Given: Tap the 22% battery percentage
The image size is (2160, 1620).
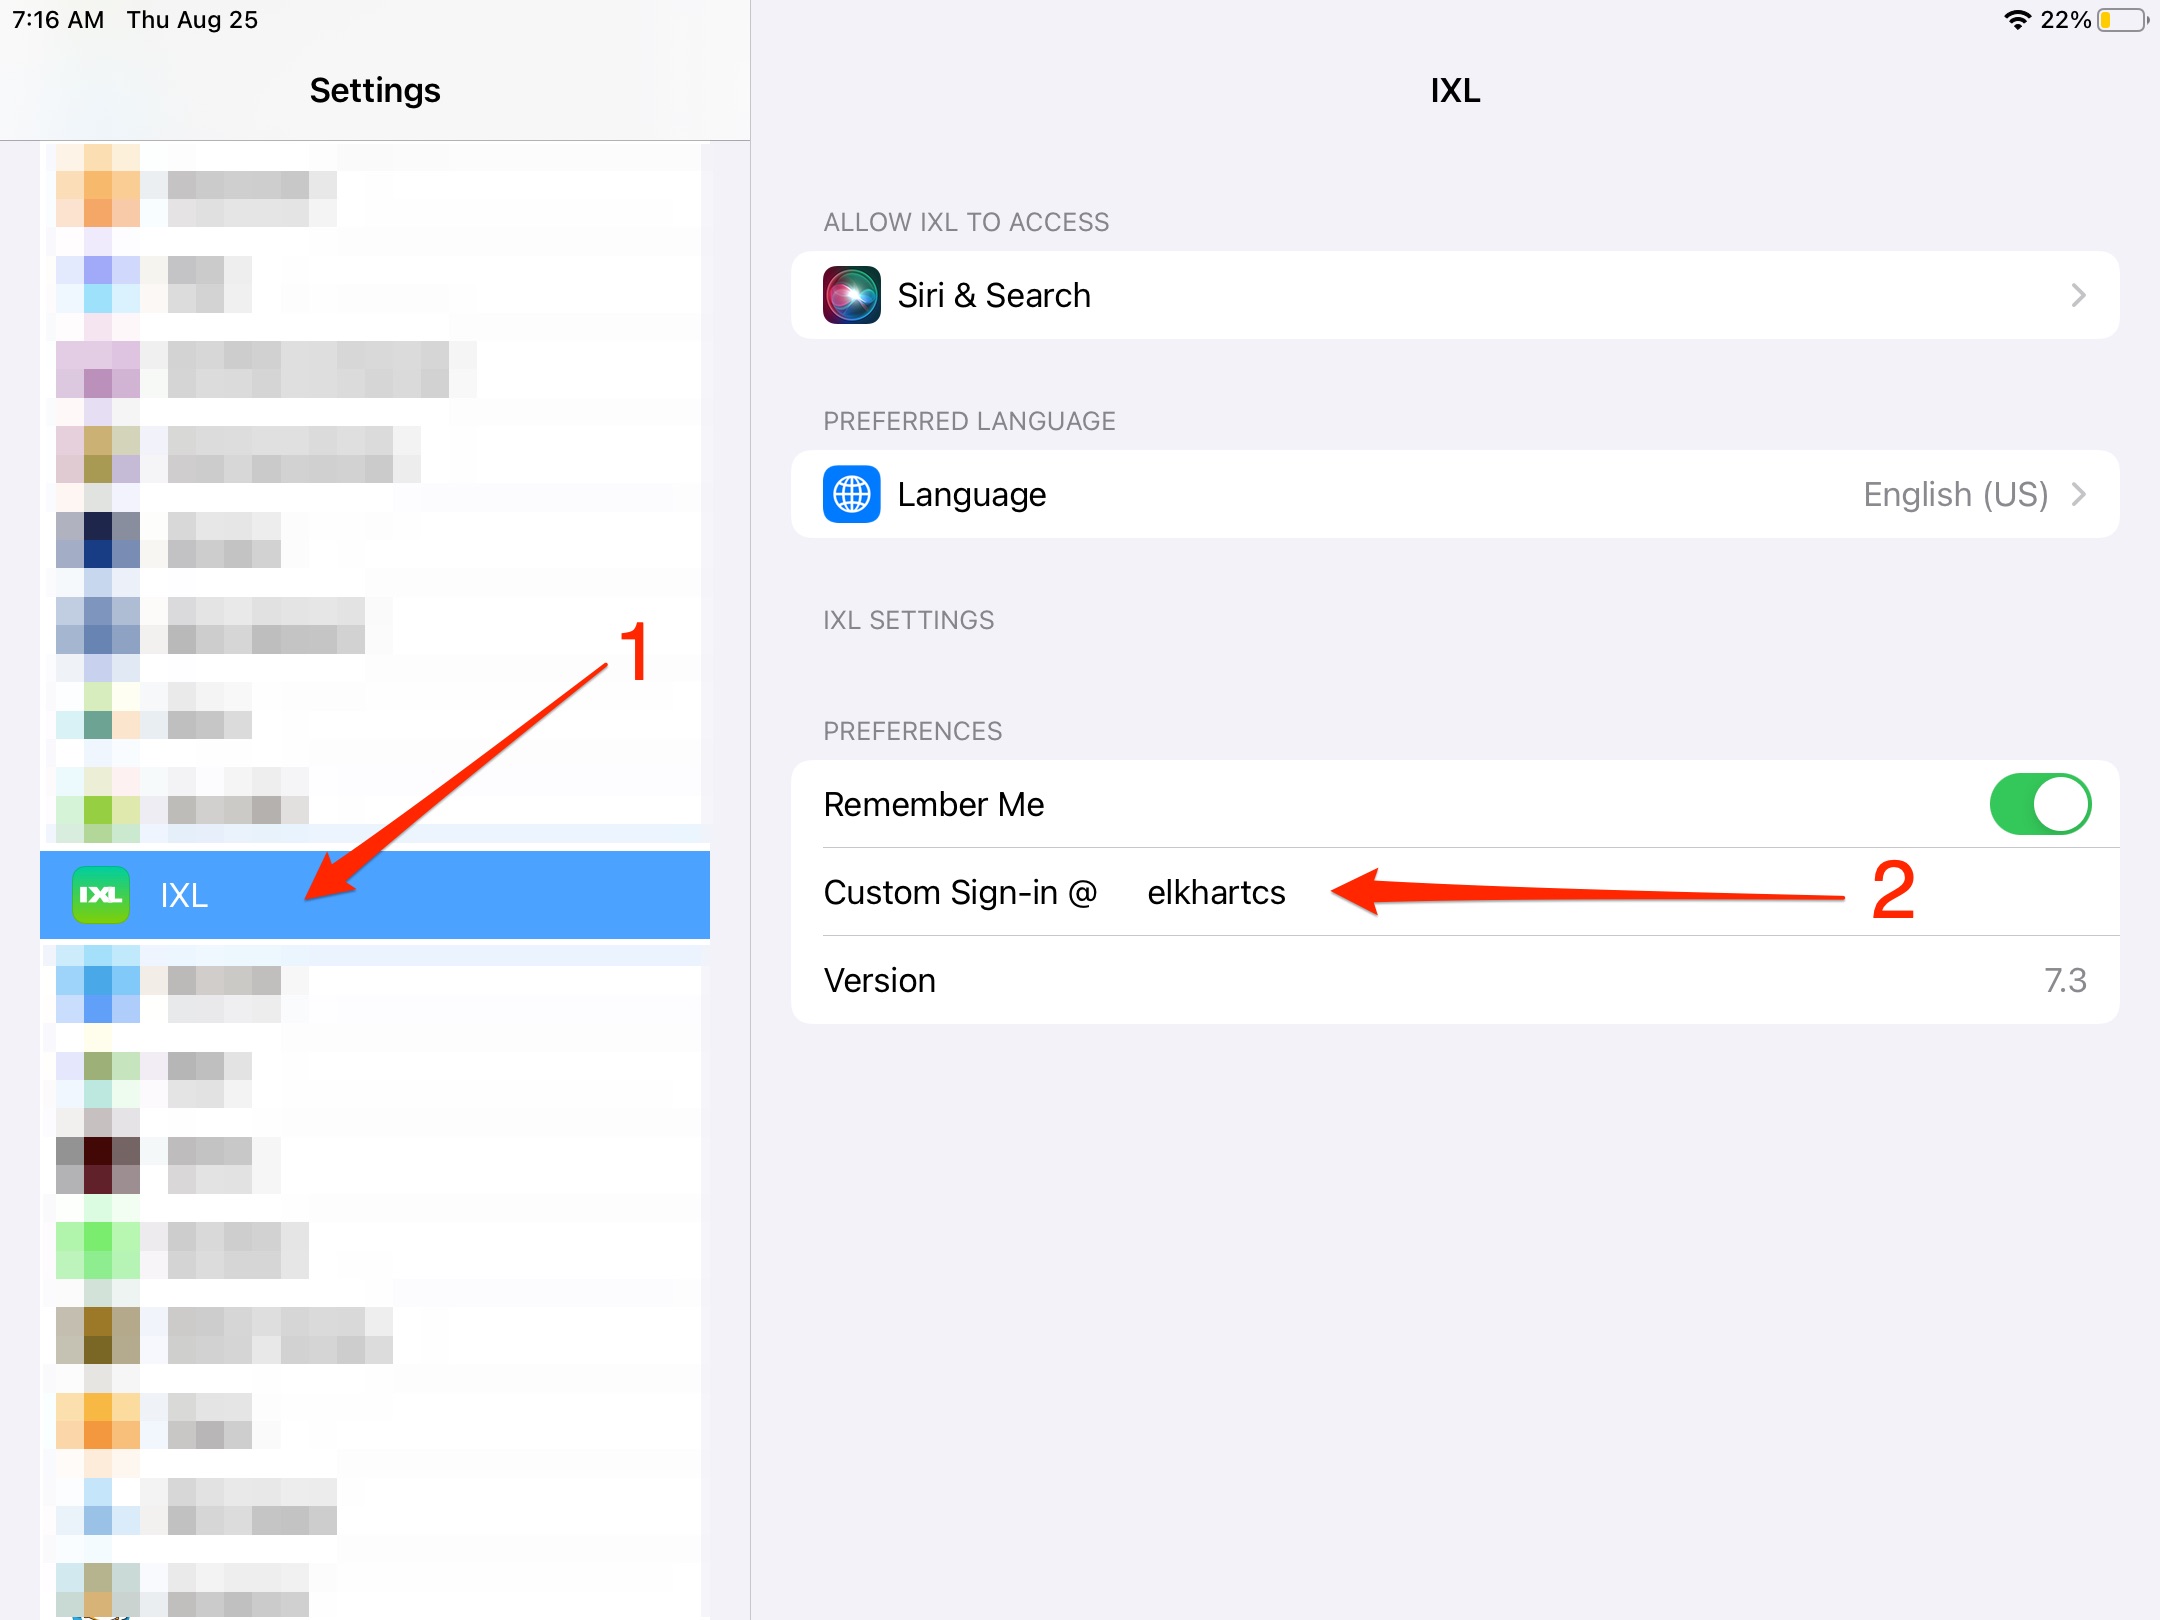Looking at the screenshot, I should [2065, 20].
